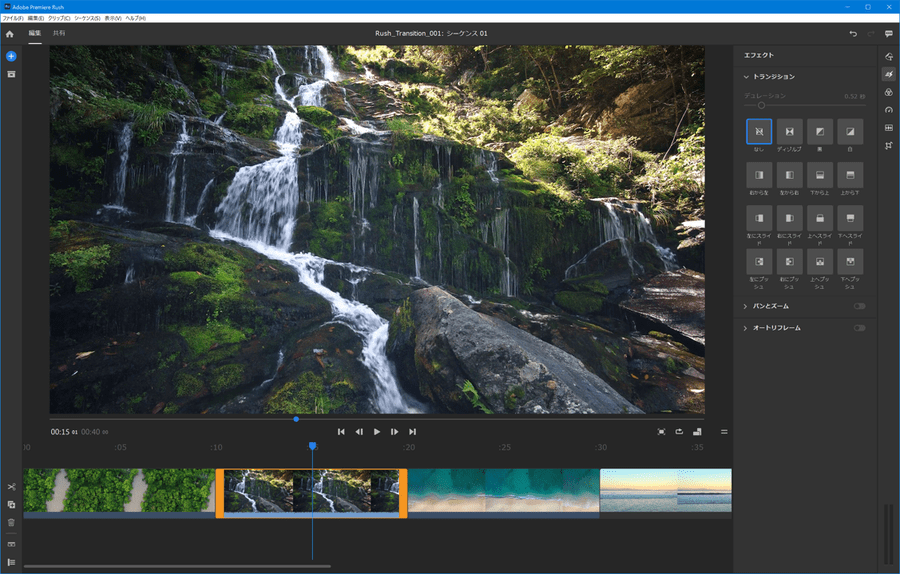Click the transition デュレーション slider

tap(761, 105)
